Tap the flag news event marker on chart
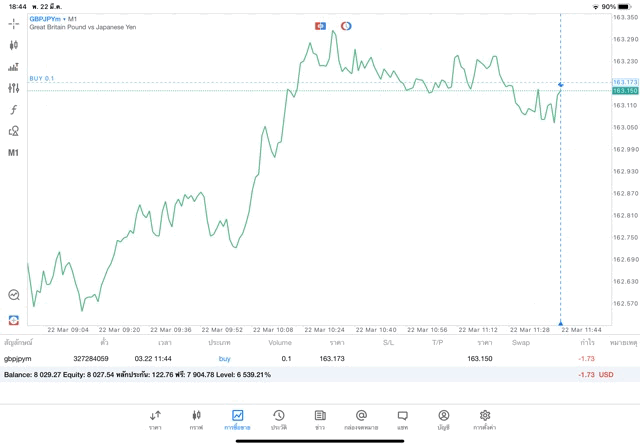The image size is (640, 447). click(320, 25)
